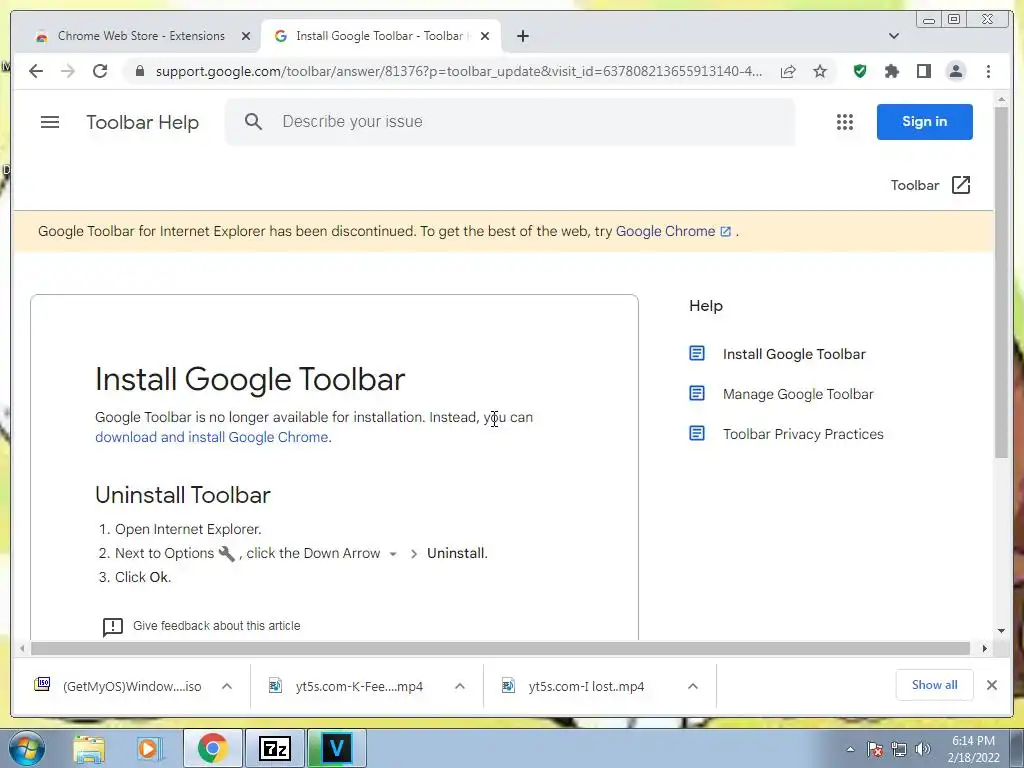This screenshot has width=1024, height=768.
Task: Open the network tray icon
Action: 899,750
